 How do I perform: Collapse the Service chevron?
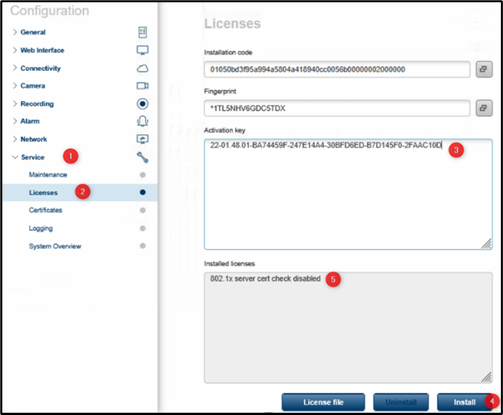pos(15,157)
